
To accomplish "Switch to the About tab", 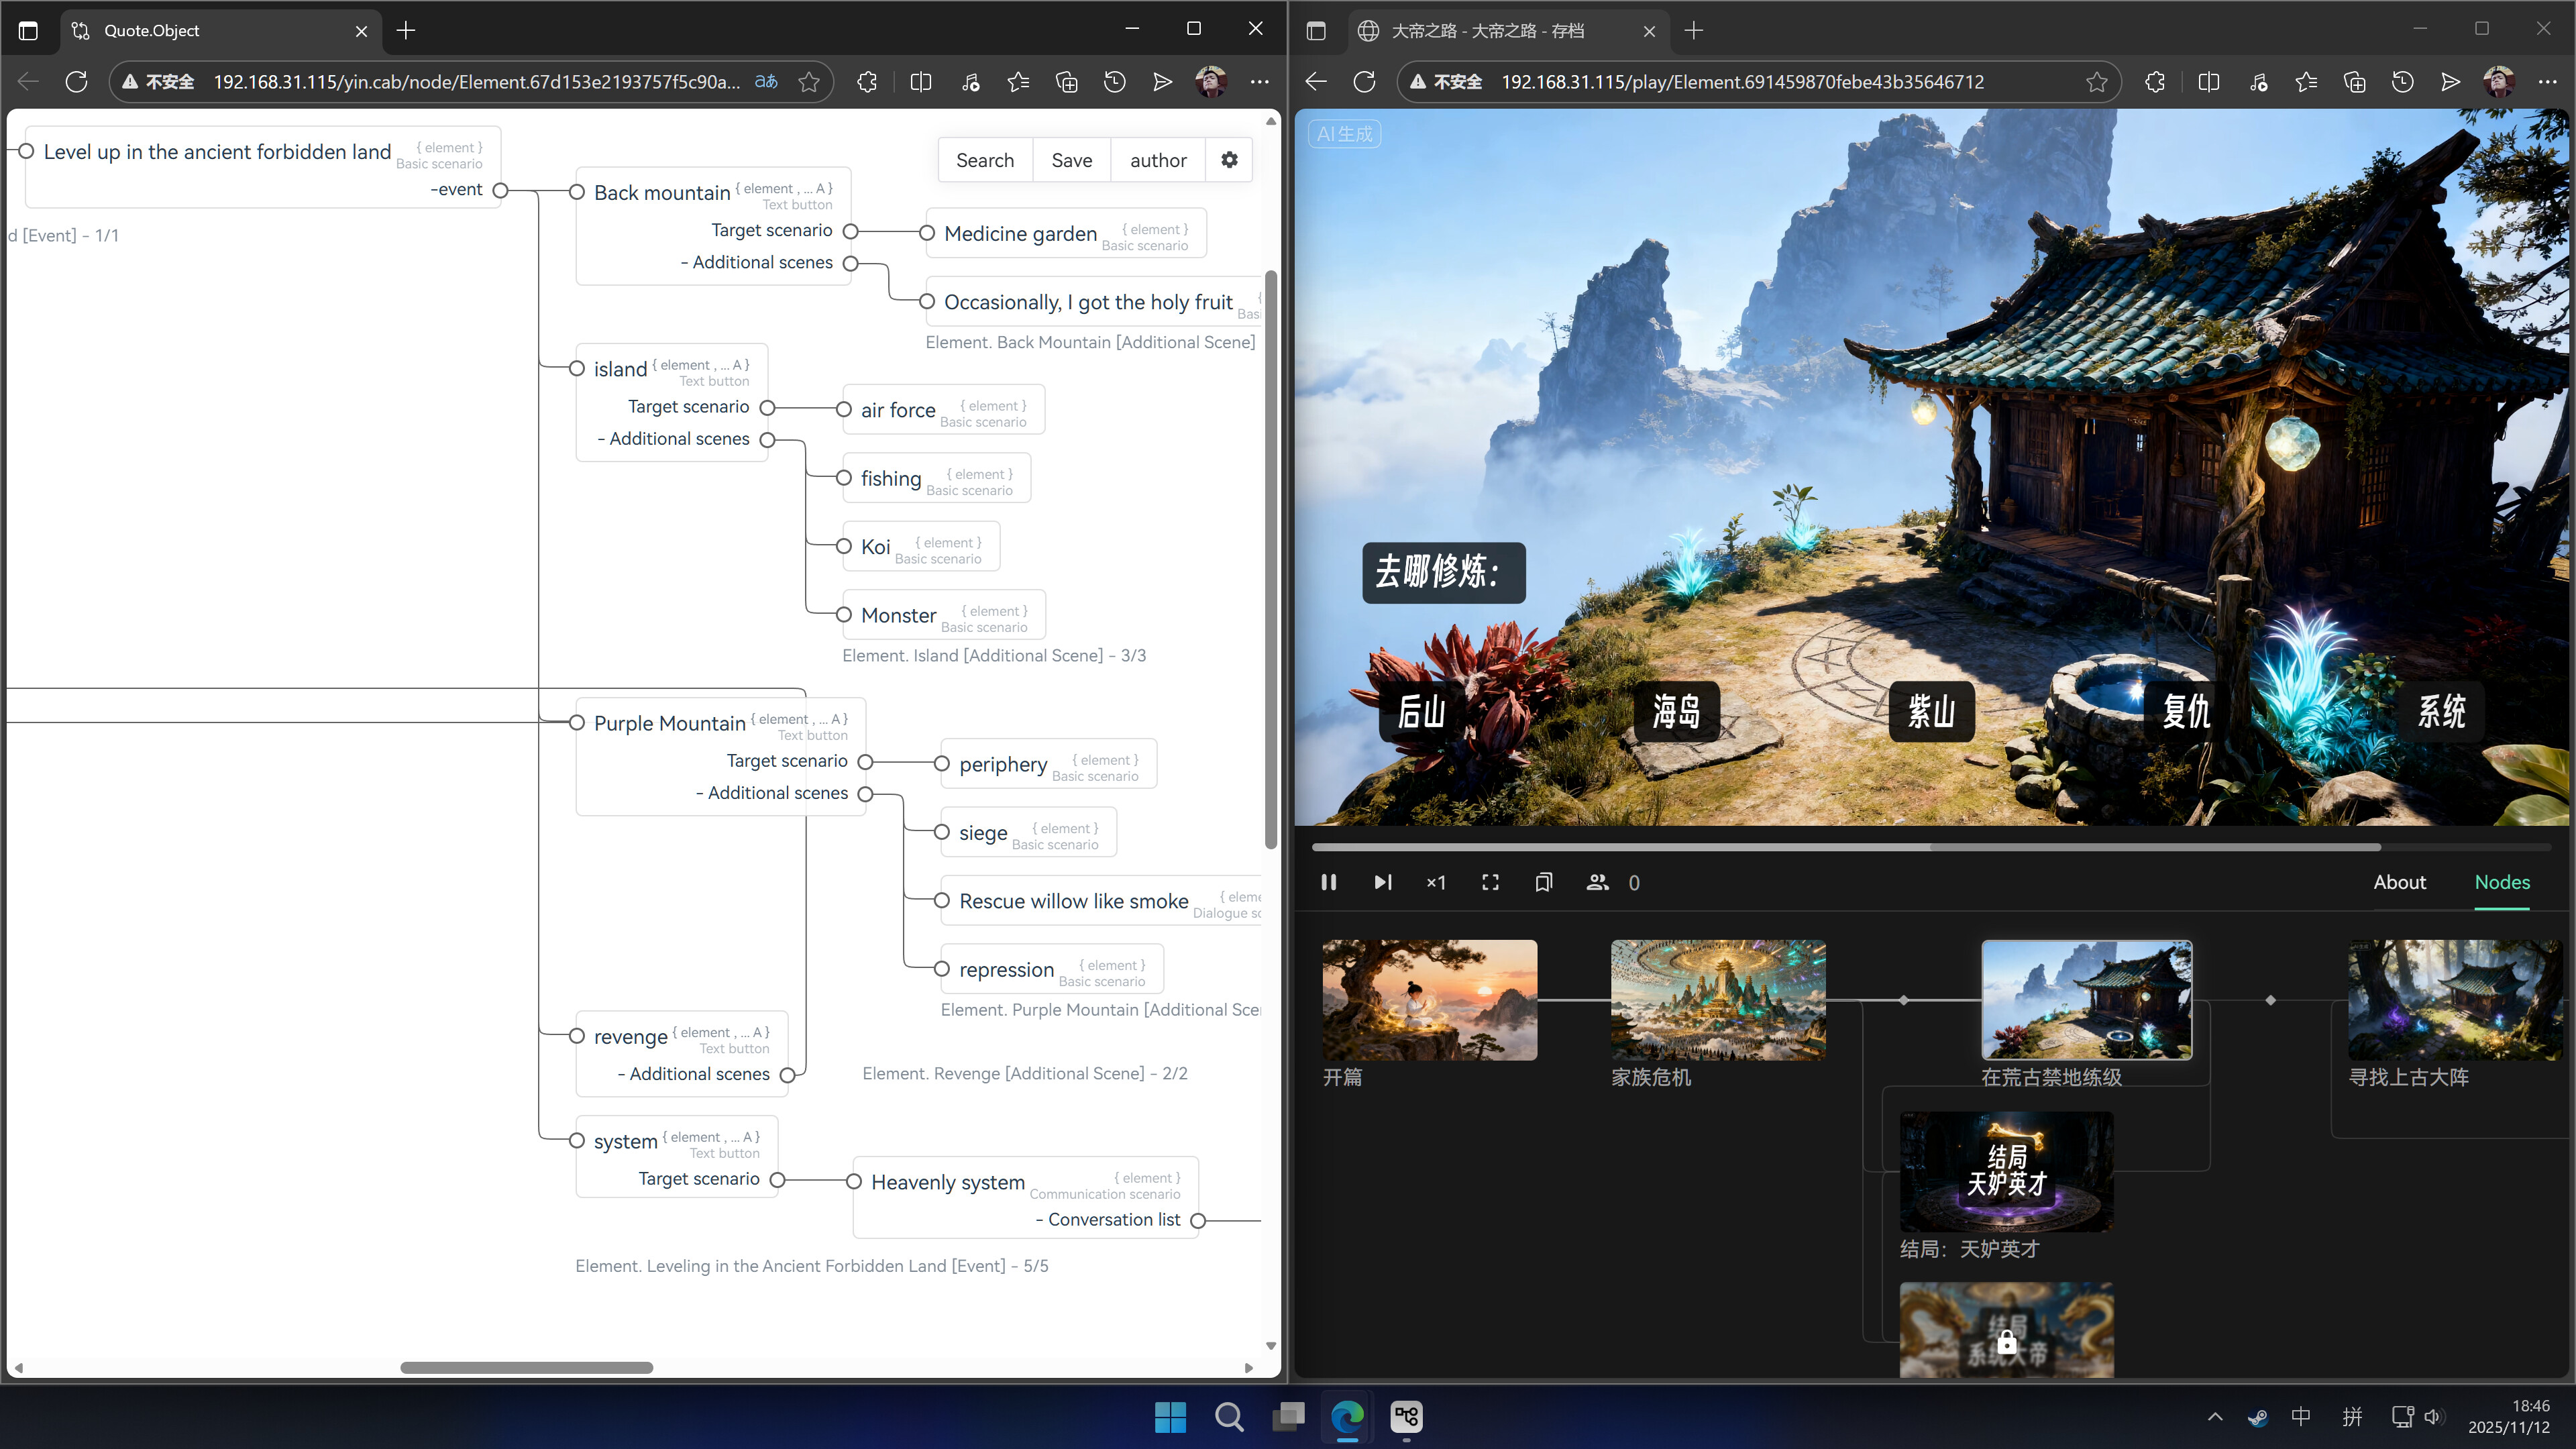I will click(2400, 882).
